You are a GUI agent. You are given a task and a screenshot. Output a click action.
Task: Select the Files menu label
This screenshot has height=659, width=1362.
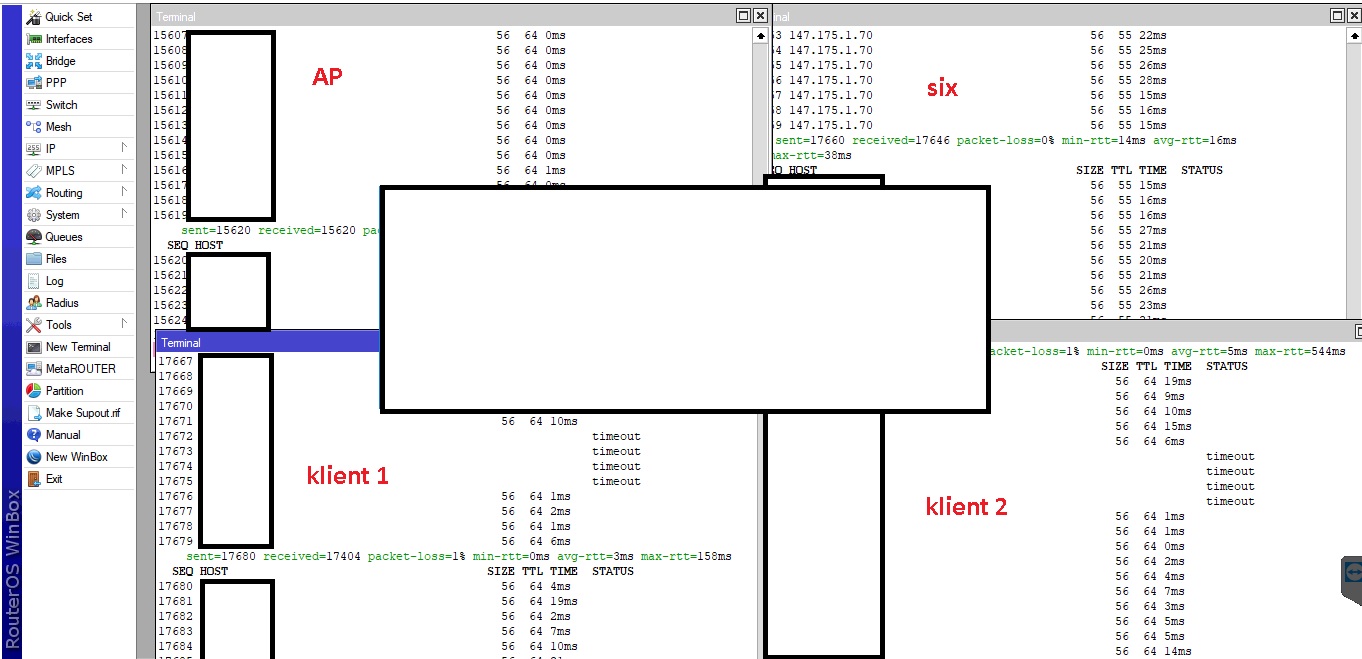click(56, 259)
